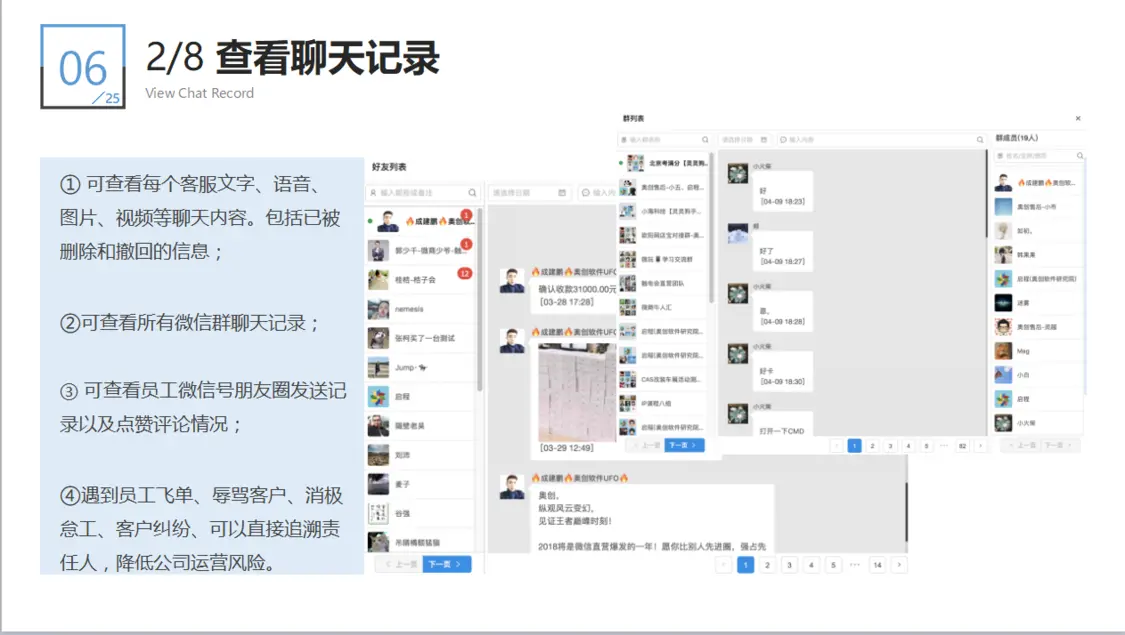The image size is (1125, 635).
Task: Click the magnifier in group chat content search
Action: pyautogui.click(x=980, y=140)
